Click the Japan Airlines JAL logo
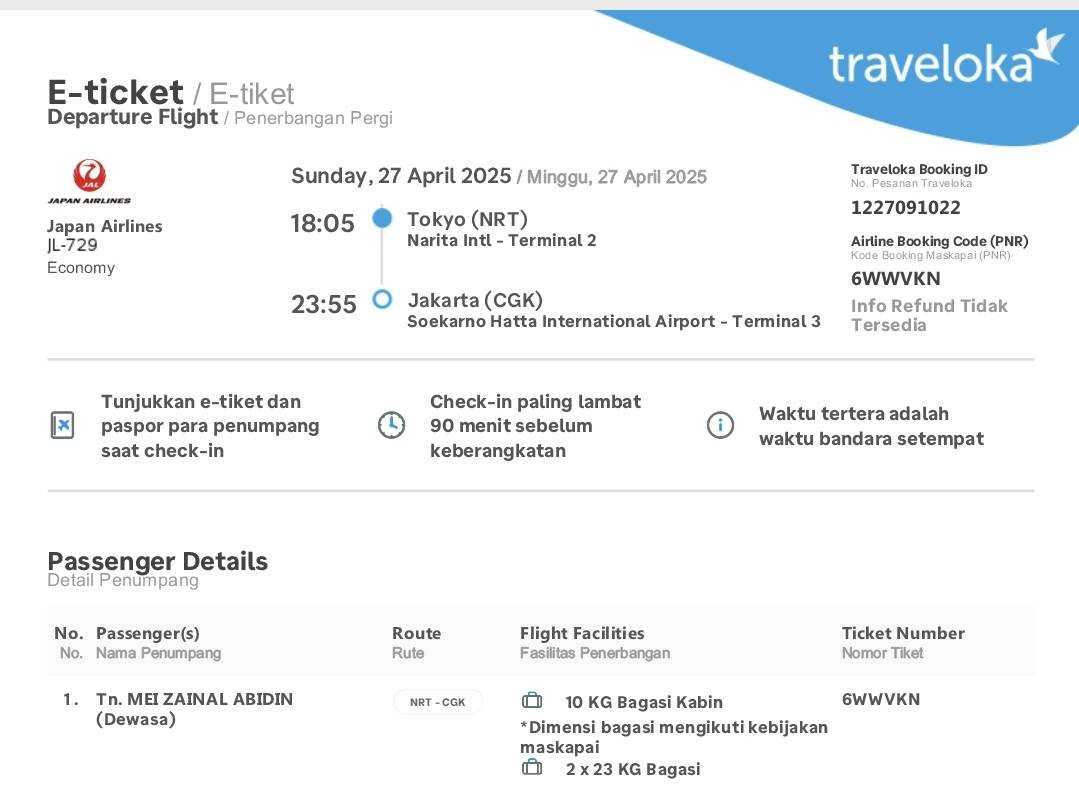This screenshot has width=1079, height=802. (89, 180)
